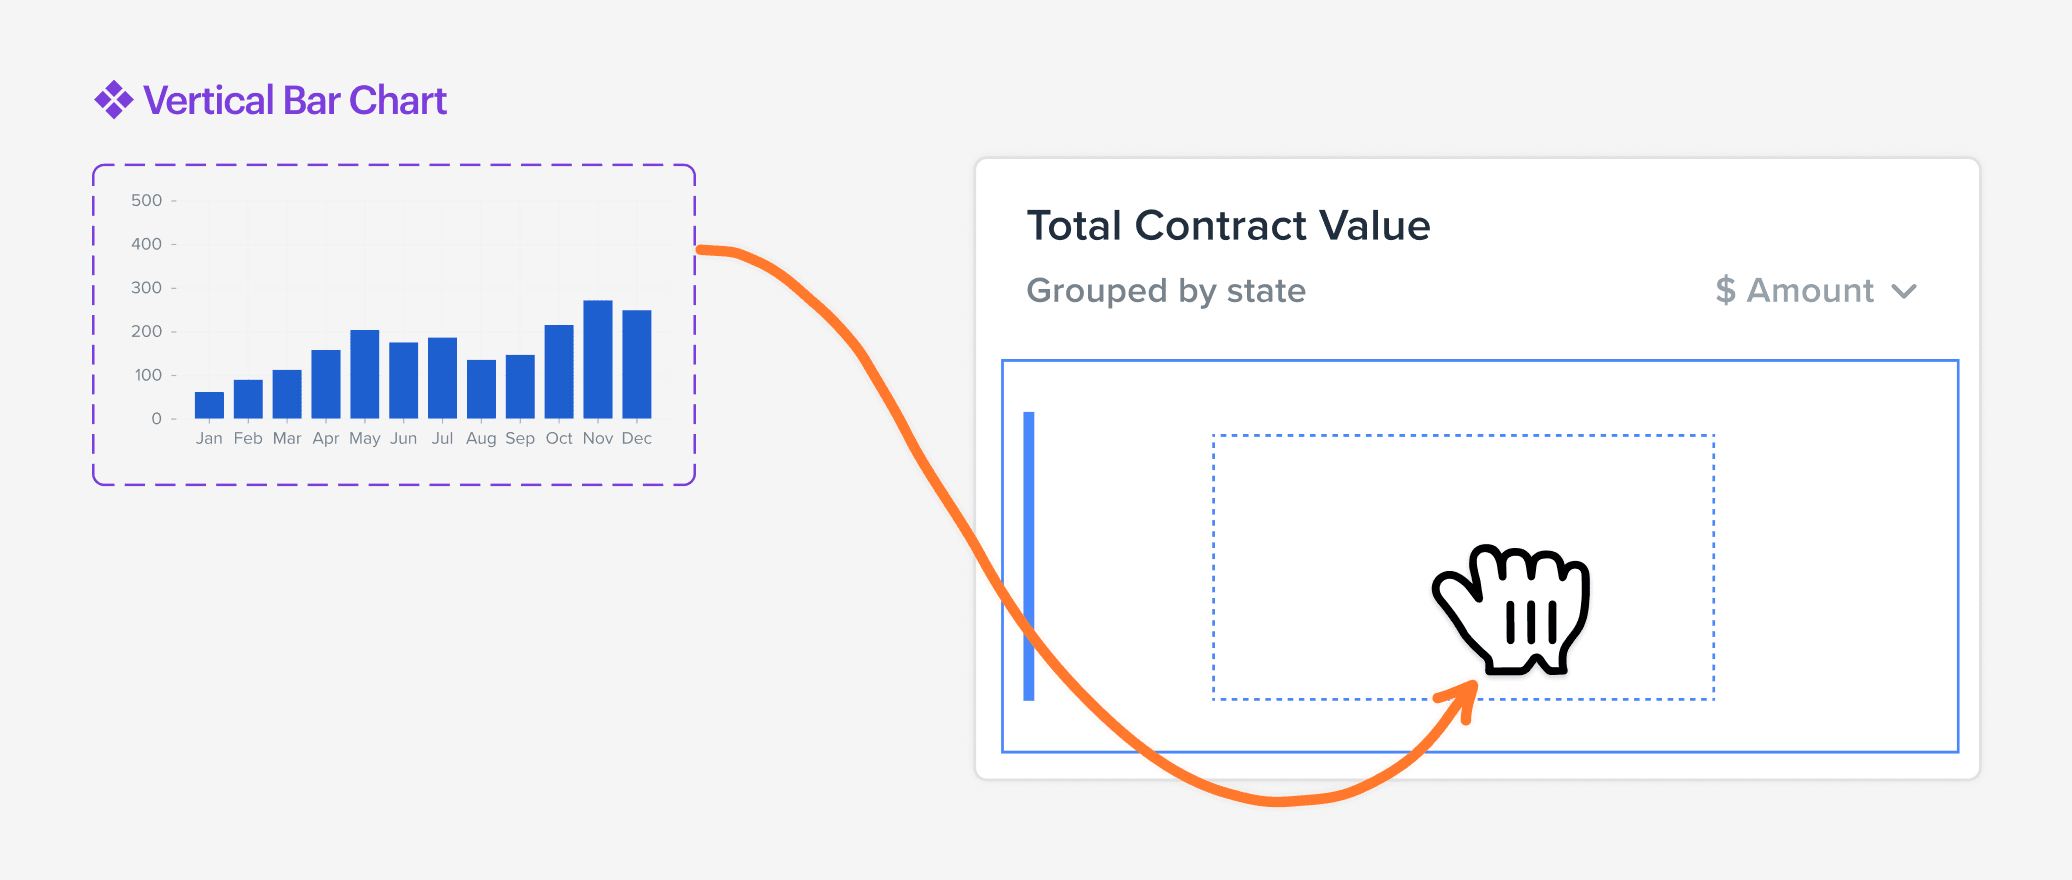Click the Aug month axis label
Screen dimensions: 2072x880
481,438
